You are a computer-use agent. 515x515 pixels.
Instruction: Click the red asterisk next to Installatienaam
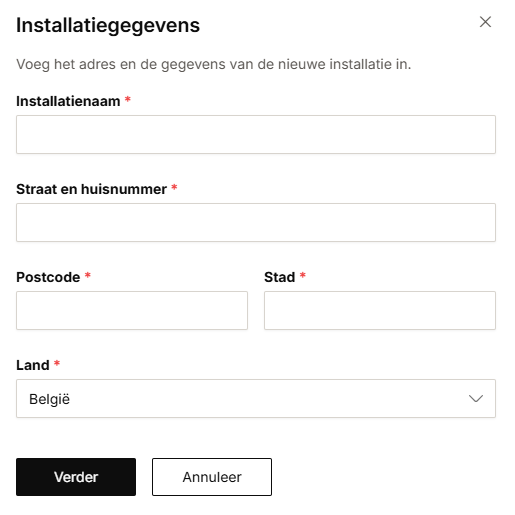pyautogui.click(x=128, y=99)
